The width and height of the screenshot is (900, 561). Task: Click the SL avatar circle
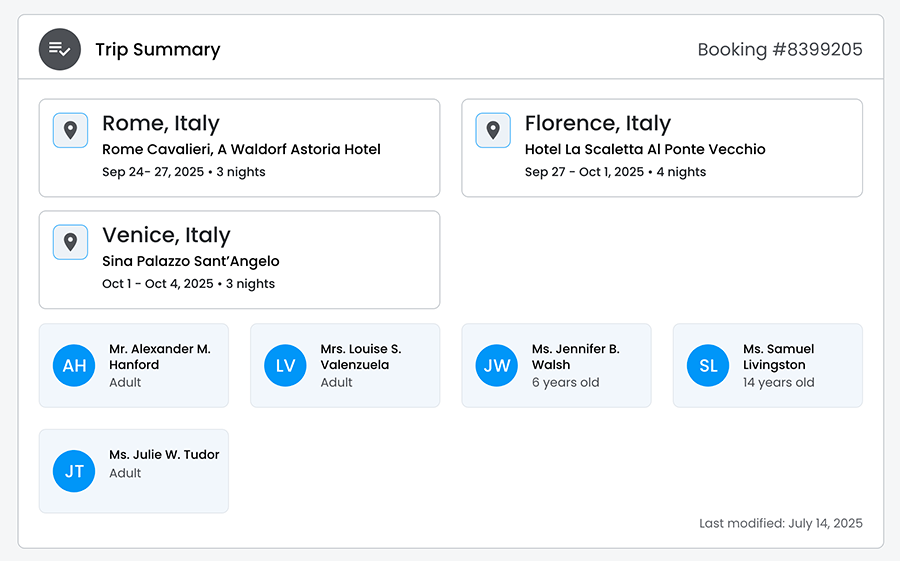click(708, 366)
